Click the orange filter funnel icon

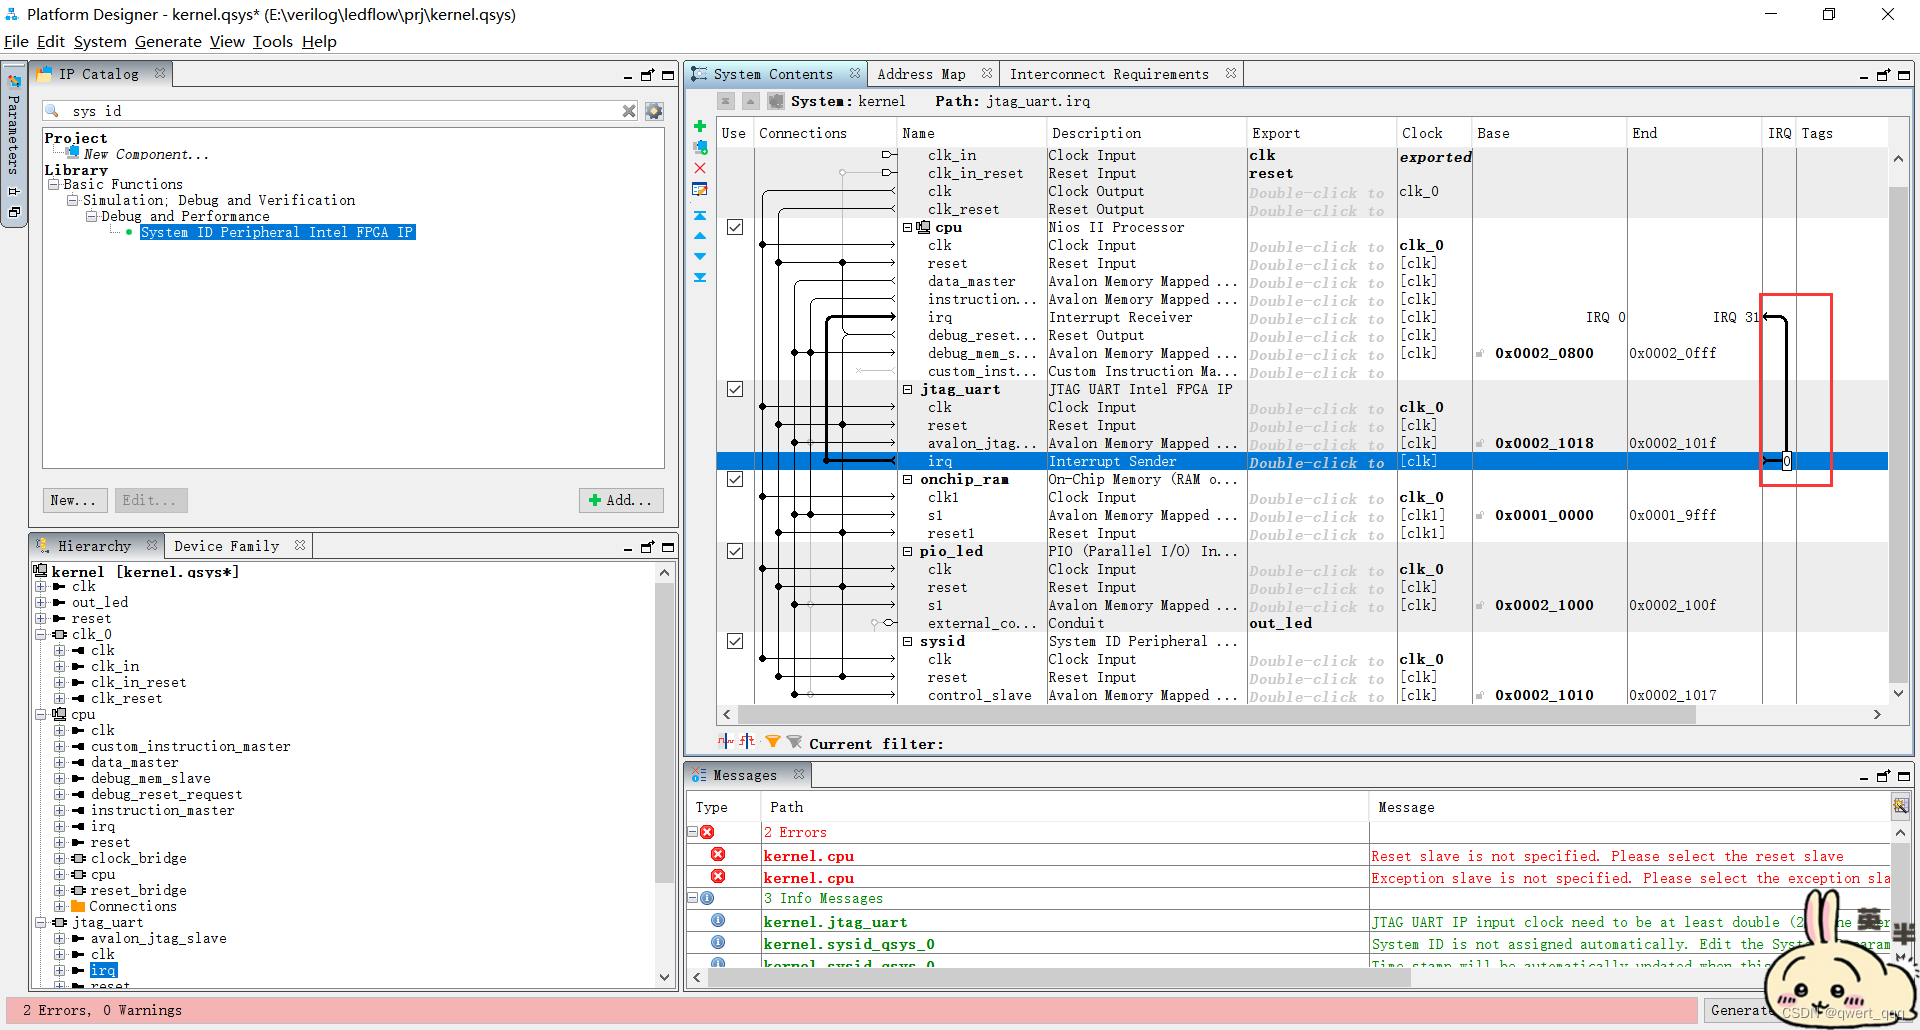point(772,742)
